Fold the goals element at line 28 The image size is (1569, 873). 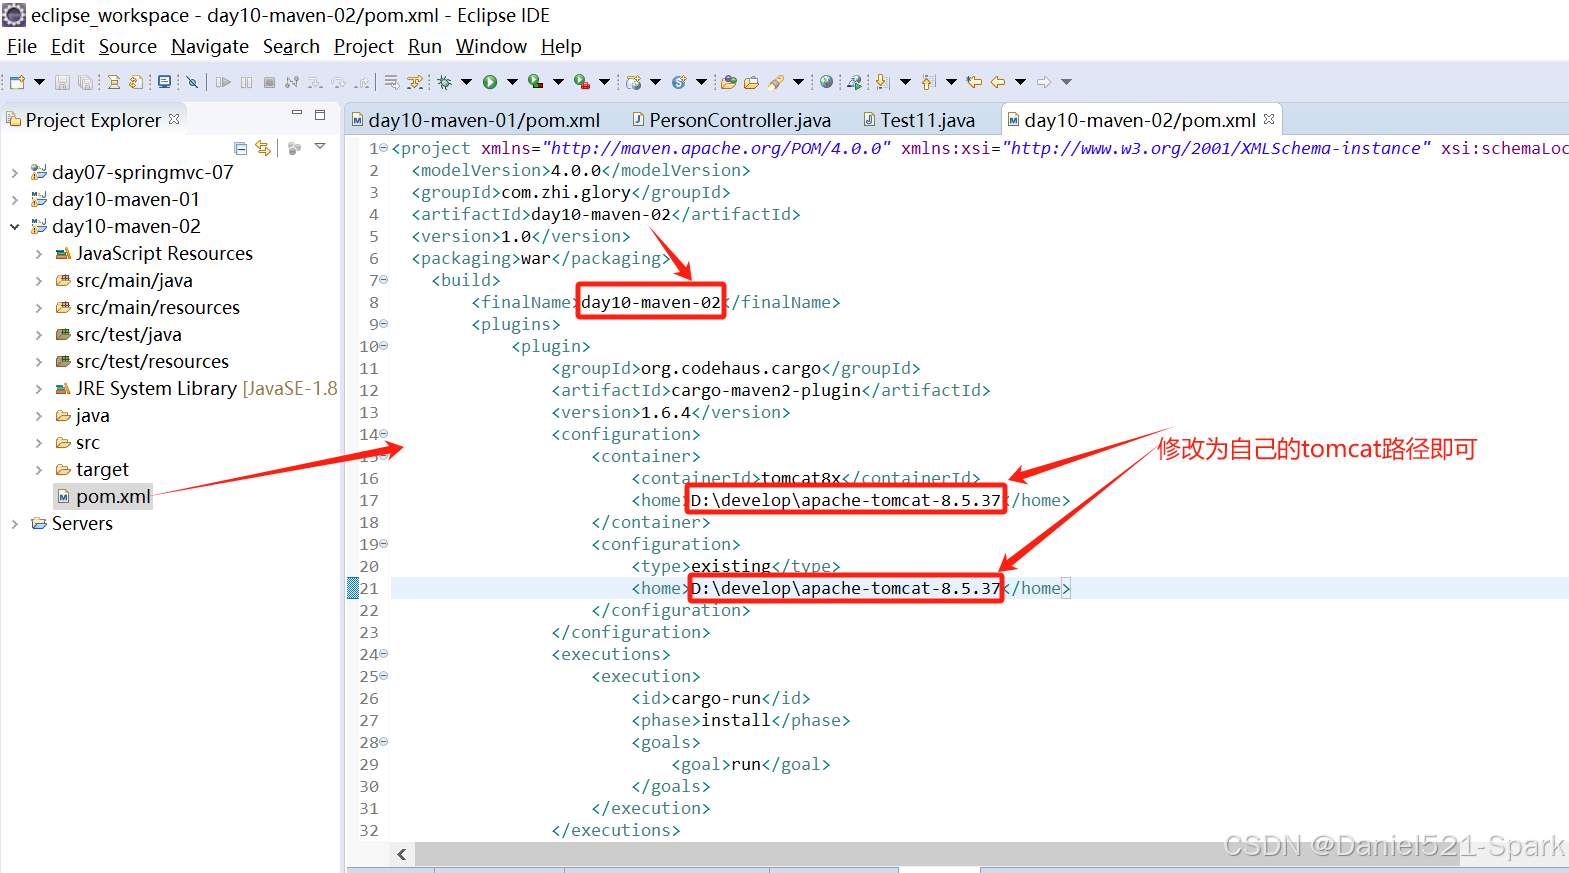coord(384,742)
